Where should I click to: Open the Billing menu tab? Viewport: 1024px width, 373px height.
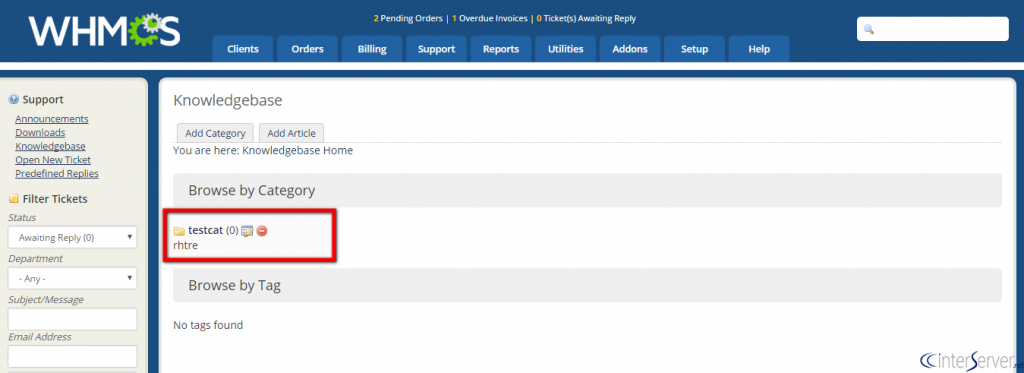click(x=372, y=49)
